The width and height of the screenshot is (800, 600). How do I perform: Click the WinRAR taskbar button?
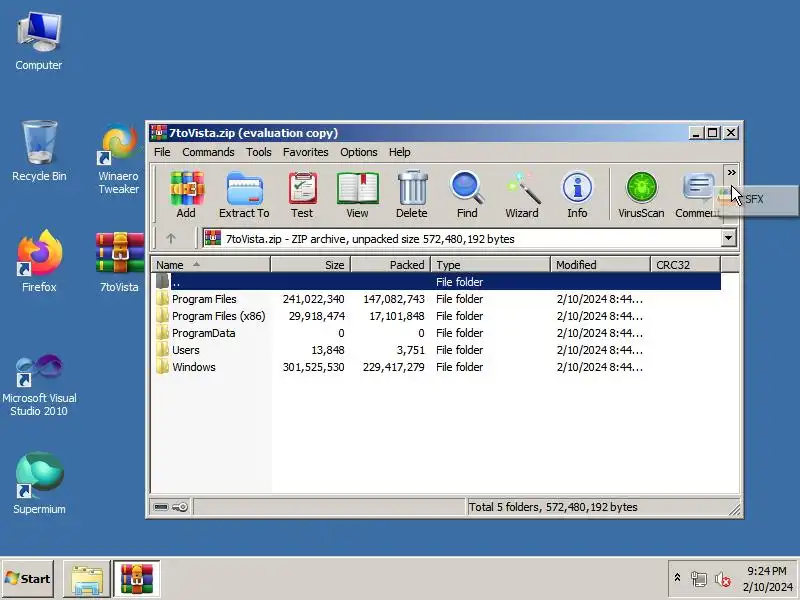click(137, 579)
